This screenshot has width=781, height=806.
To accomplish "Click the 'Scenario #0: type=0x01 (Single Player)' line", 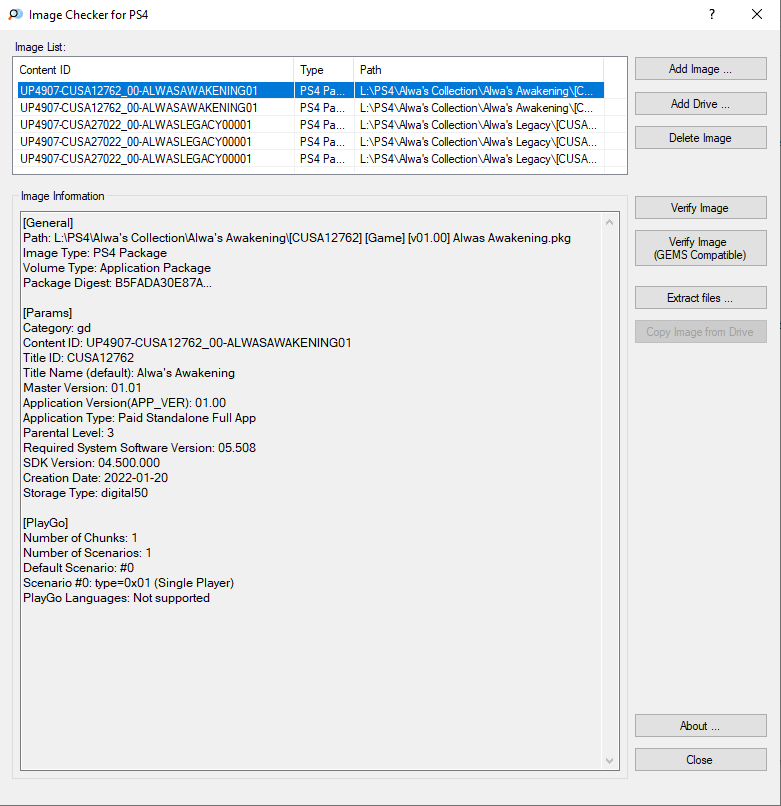I will (129, 583).
